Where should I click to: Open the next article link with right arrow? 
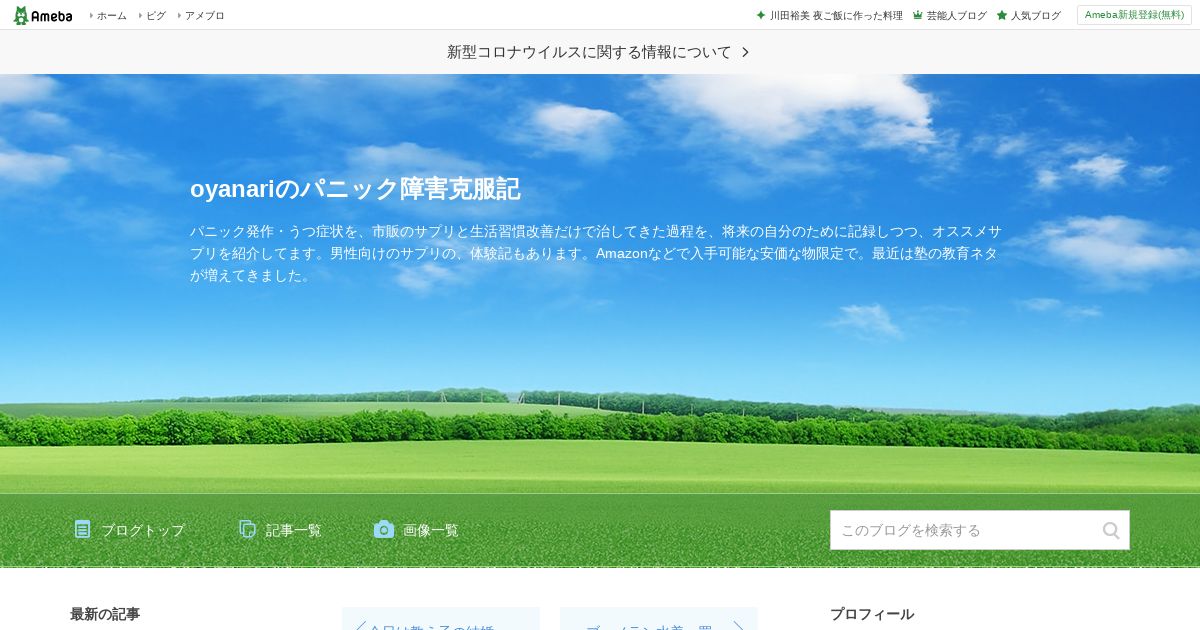[x=659, y=619]
